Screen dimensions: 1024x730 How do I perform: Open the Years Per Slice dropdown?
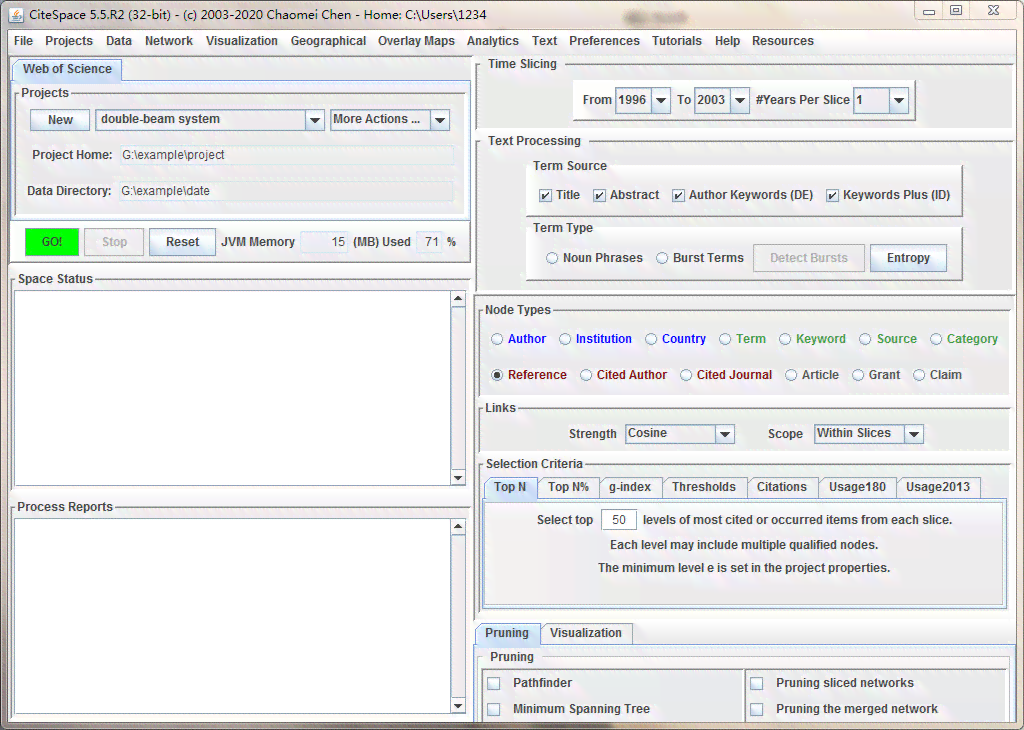click(x=899, y=101)
